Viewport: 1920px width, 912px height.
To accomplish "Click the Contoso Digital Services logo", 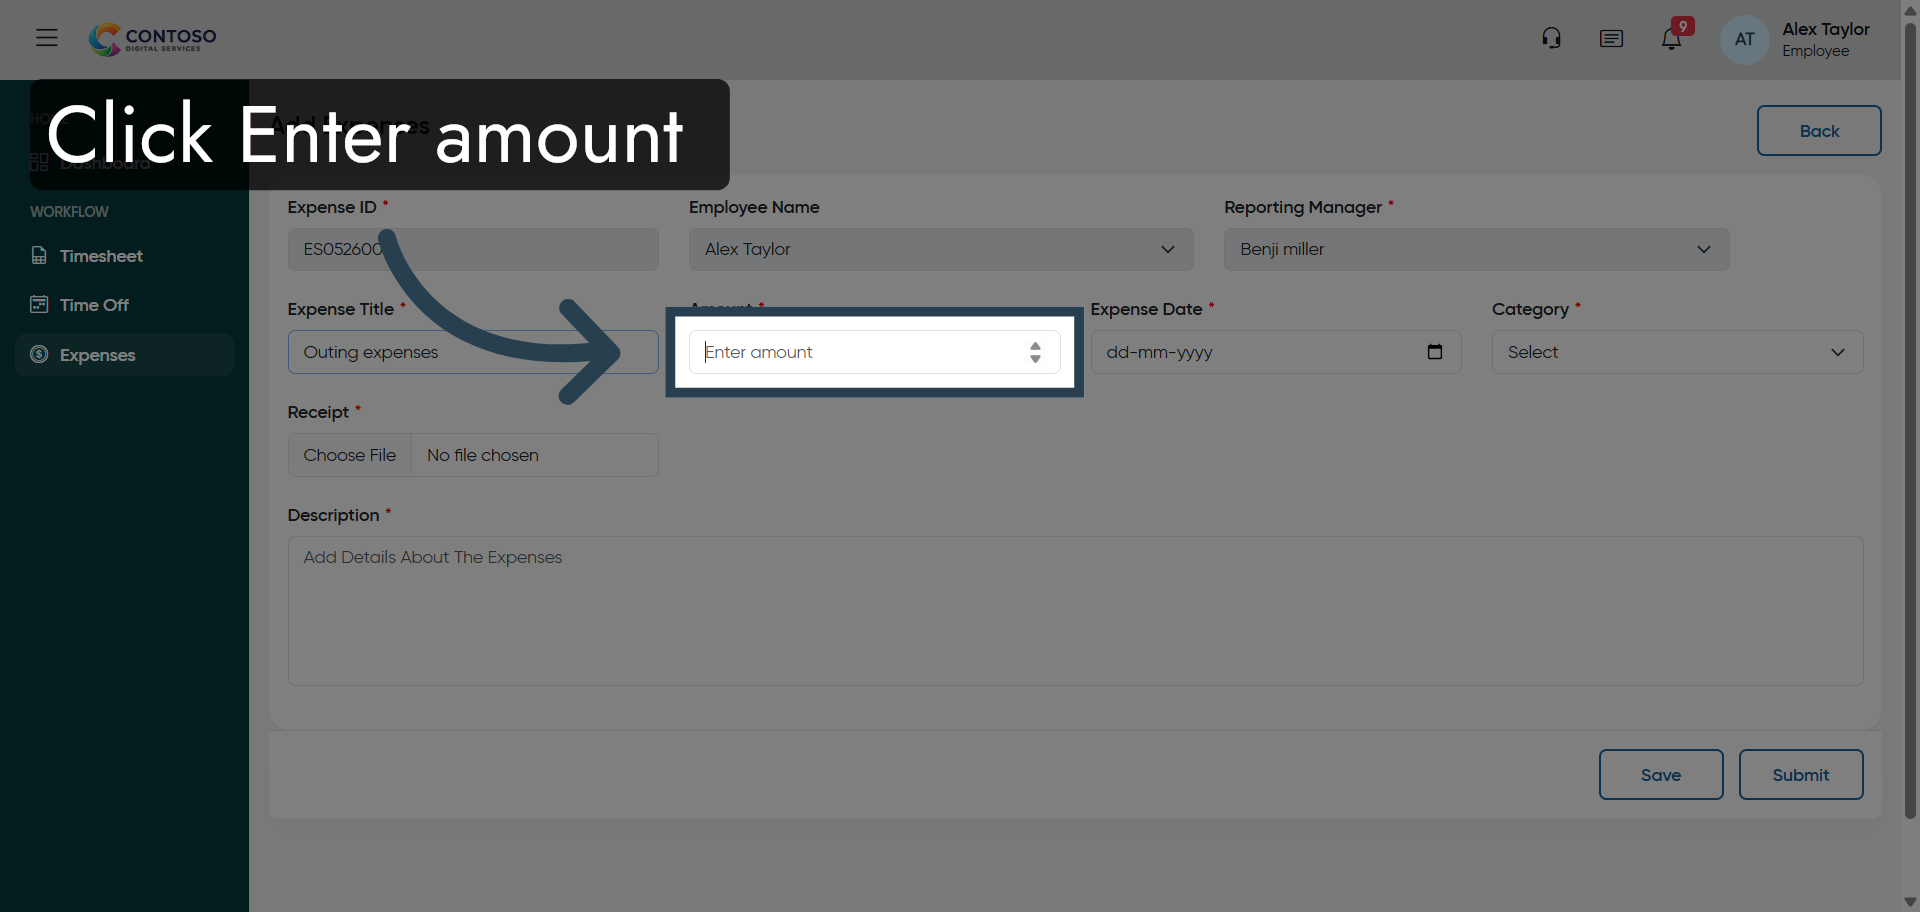I will 151,39.
